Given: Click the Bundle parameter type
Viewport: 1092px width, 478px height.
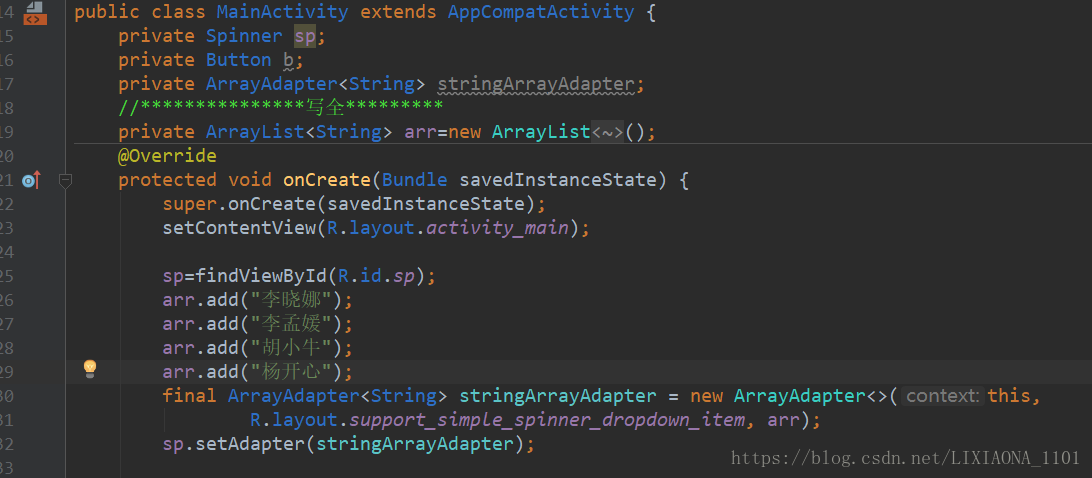Looking at the screenshot, I should (x=414, y=180).
